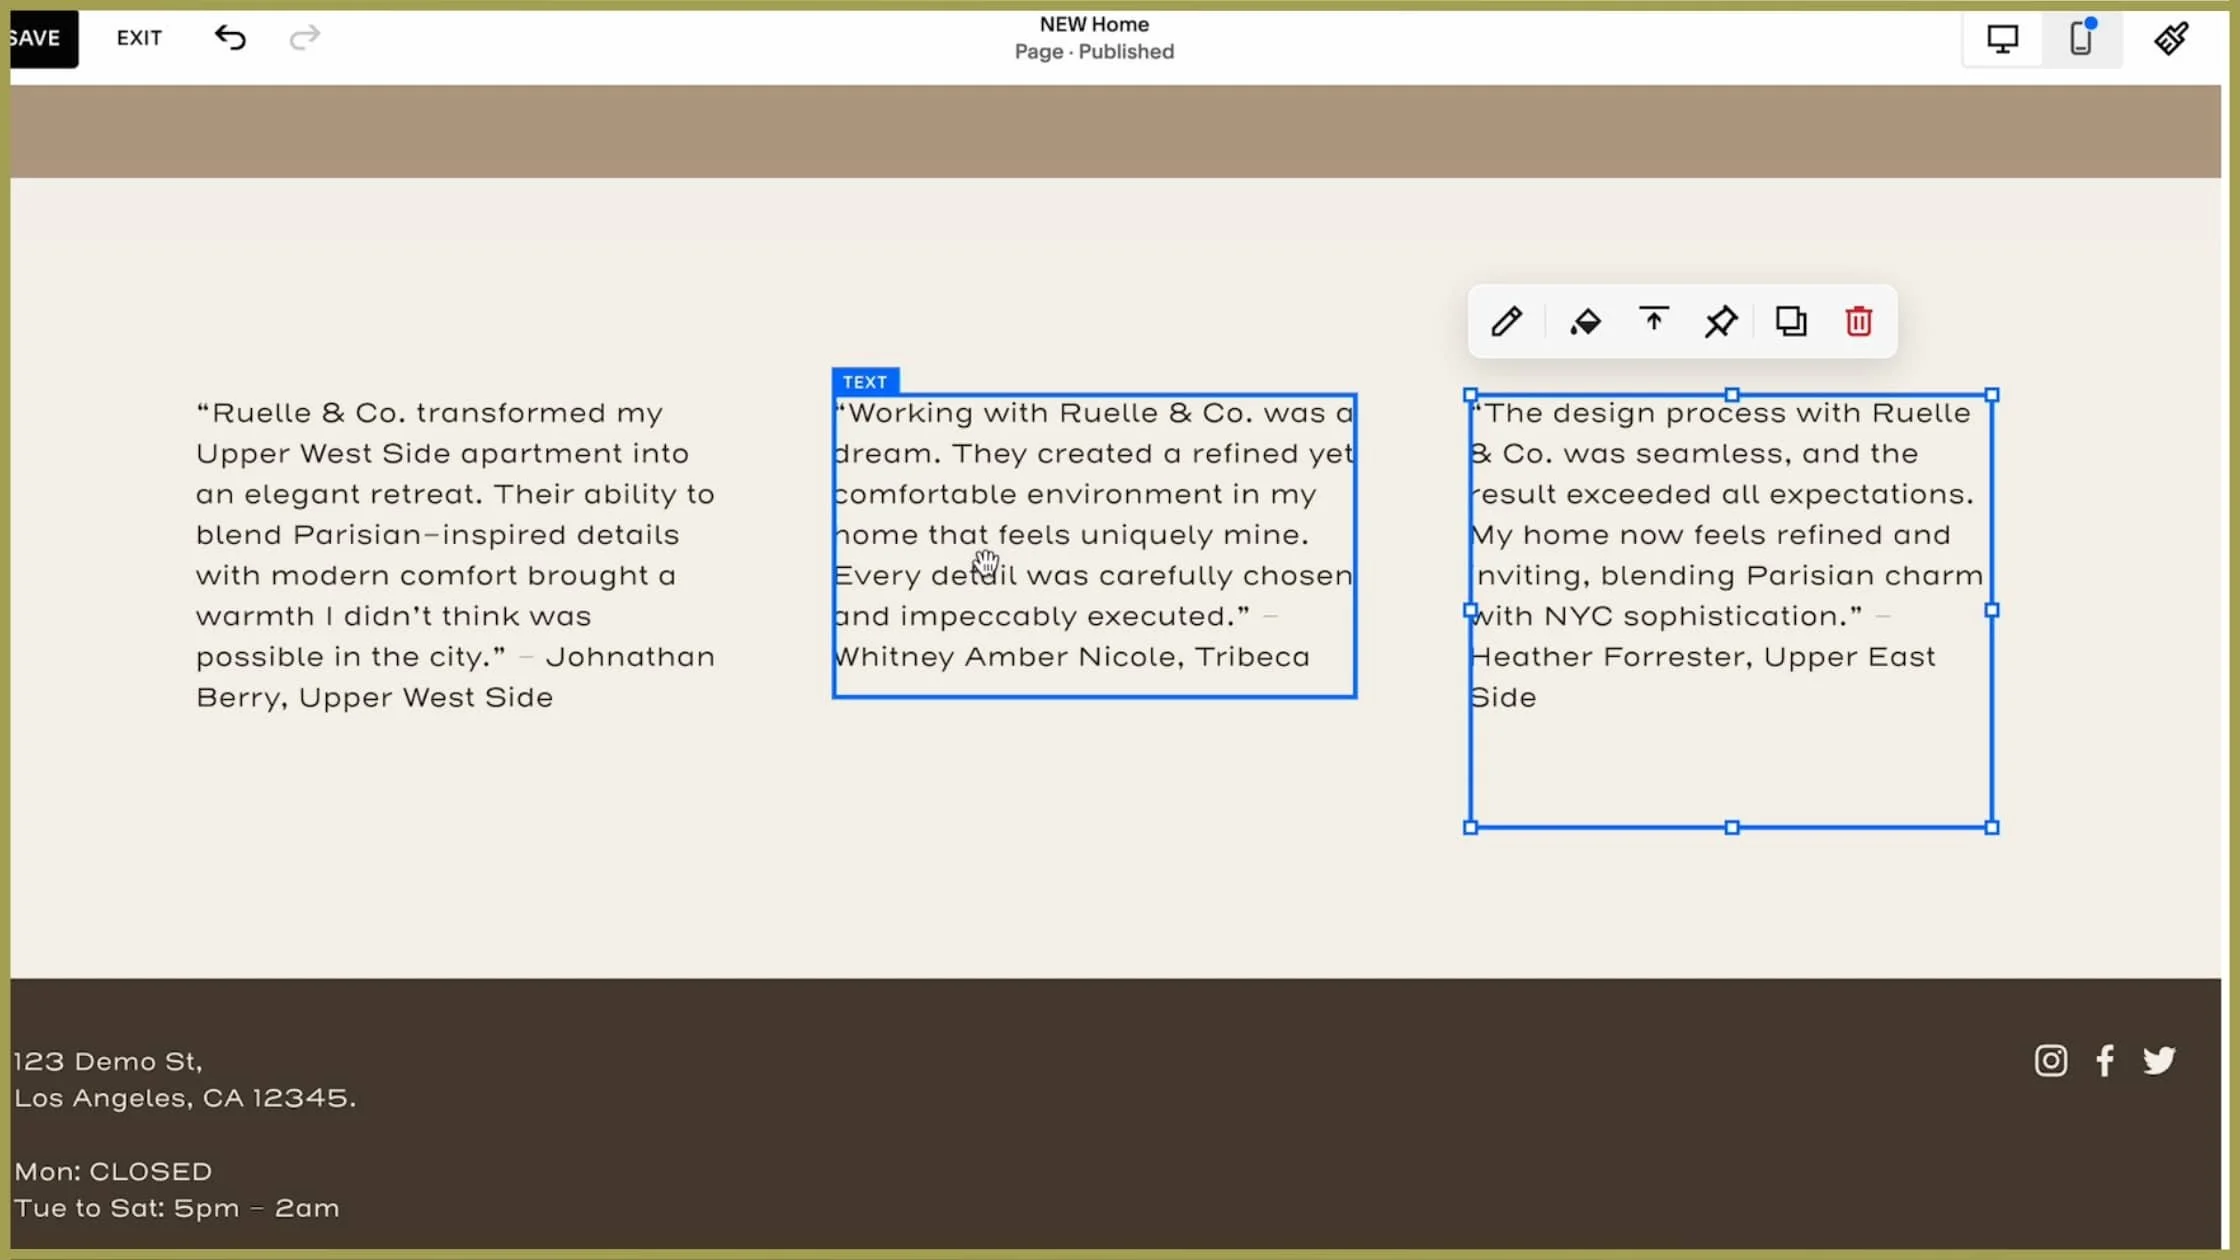Click the pencil edit icon
This screenshot has width=2240, height=1260.
coord(1506,322)
